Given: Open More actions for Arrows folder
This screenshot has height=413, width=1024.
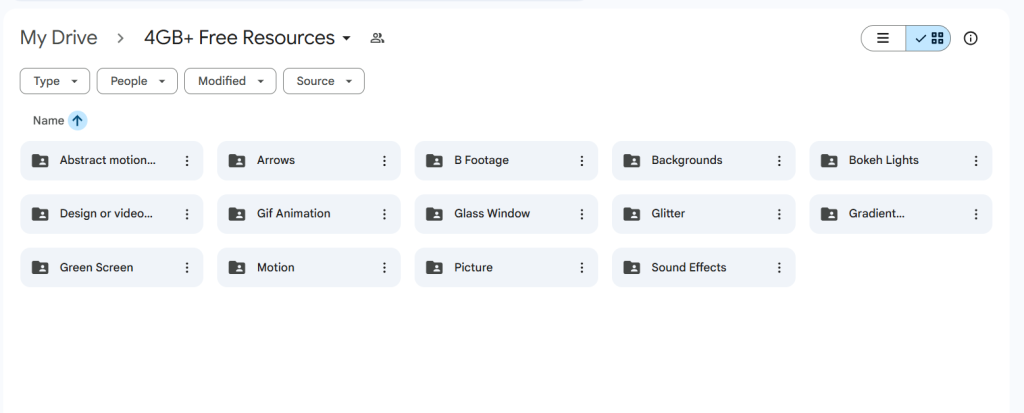Looking at the screenshot, I should coord(385,161).
